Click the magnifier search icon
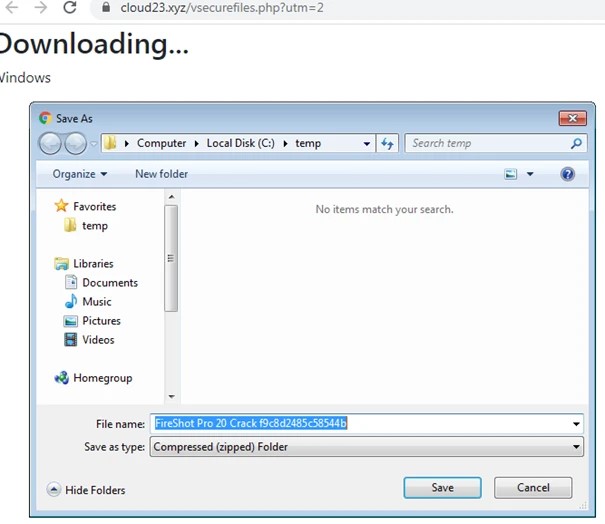The image size is (605, 524). (x=576, y=144)
